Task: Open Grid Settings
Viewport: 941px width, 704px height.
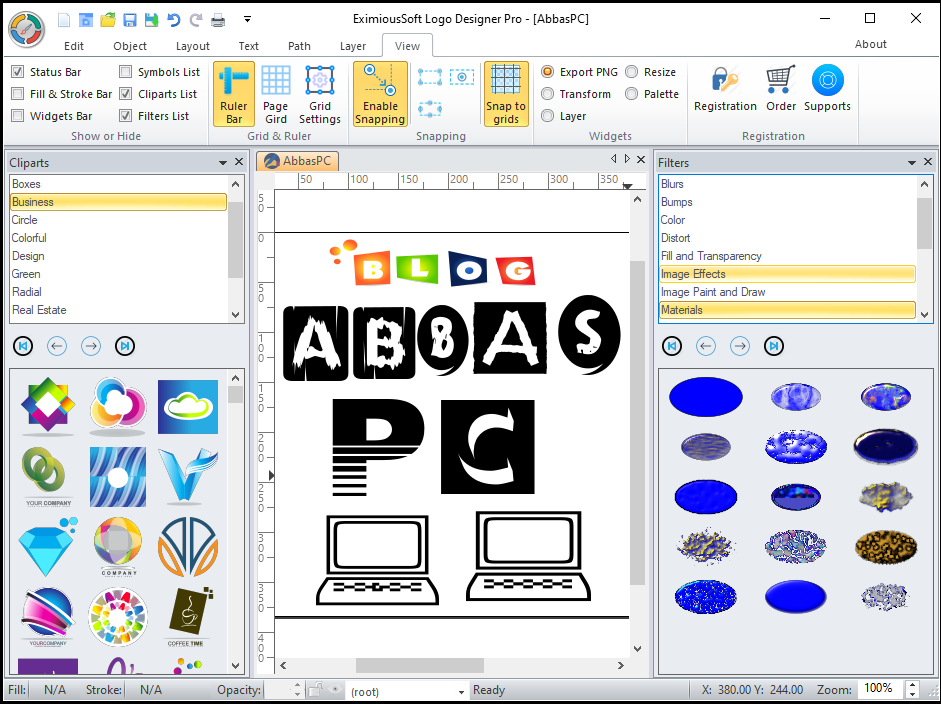Action: coord(320,94)
